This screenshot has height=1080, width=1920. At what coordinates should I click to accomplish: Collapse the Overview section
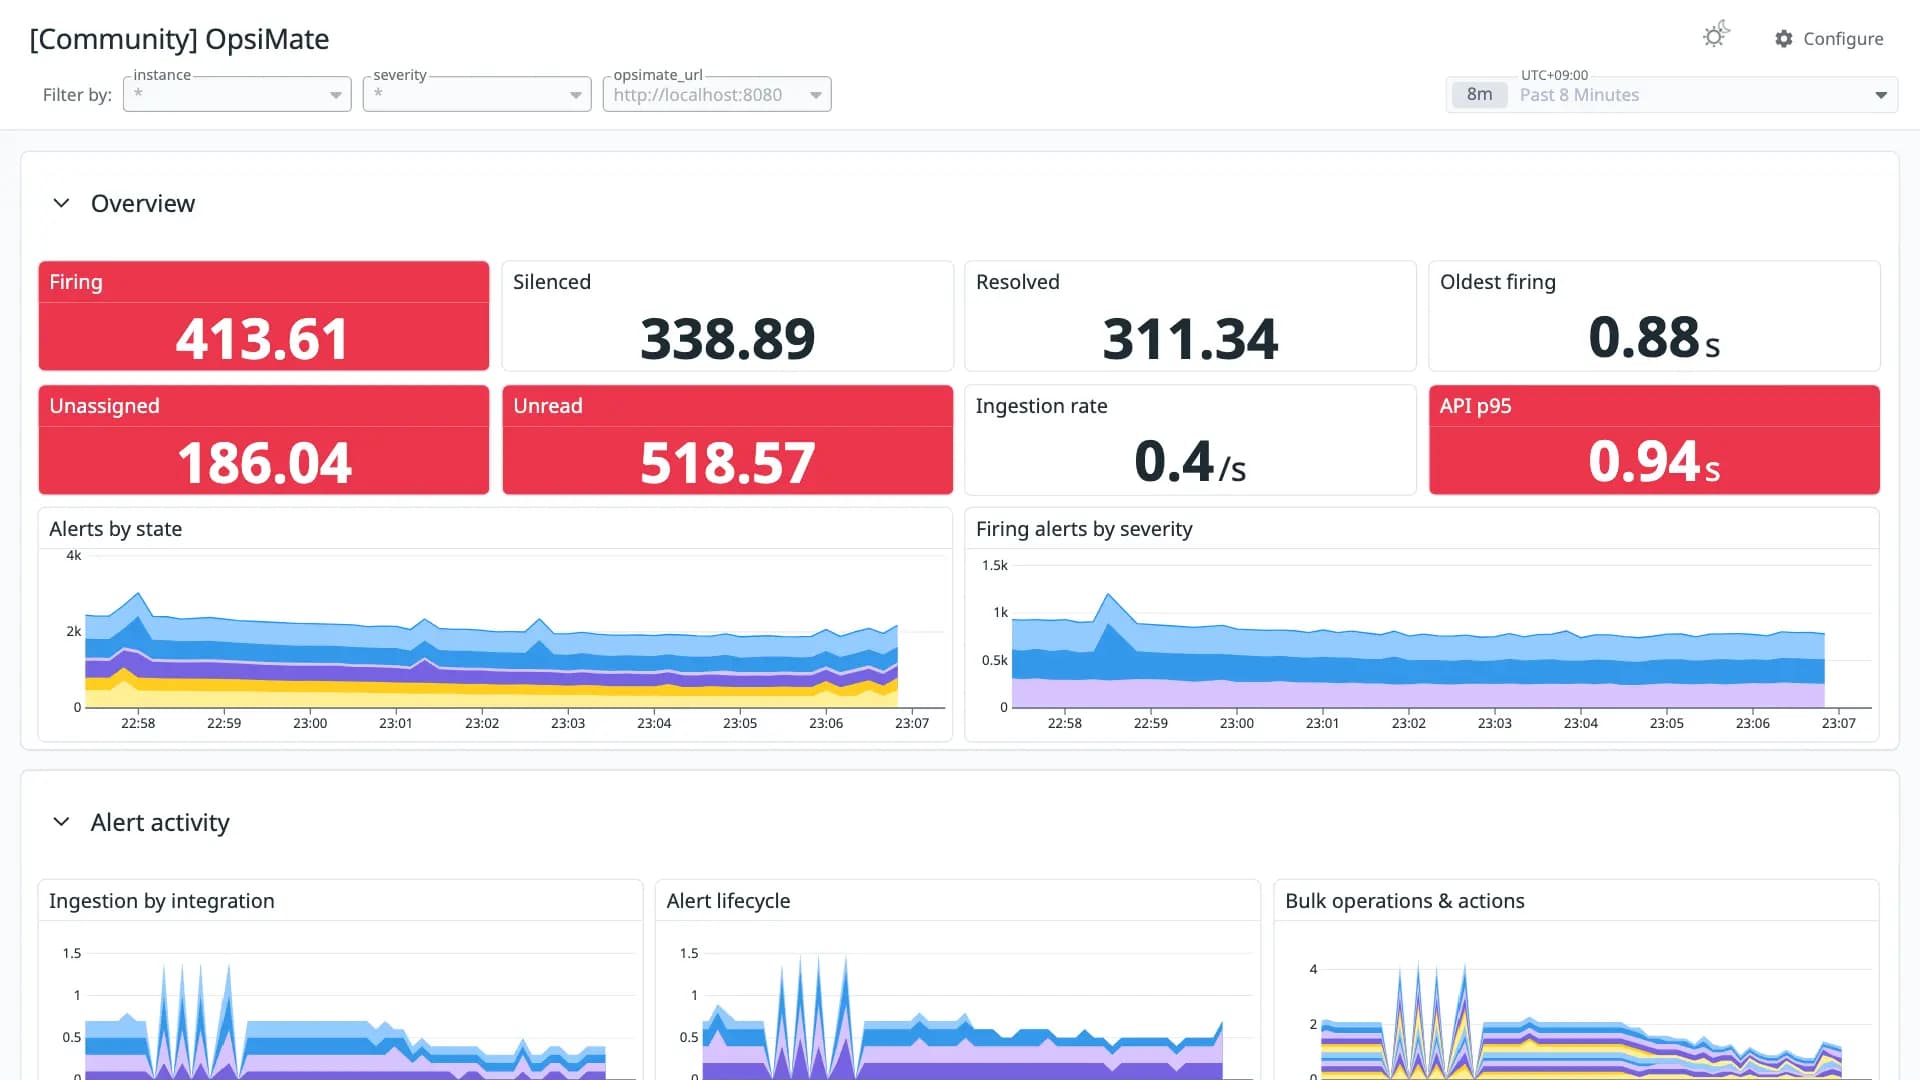61,203
